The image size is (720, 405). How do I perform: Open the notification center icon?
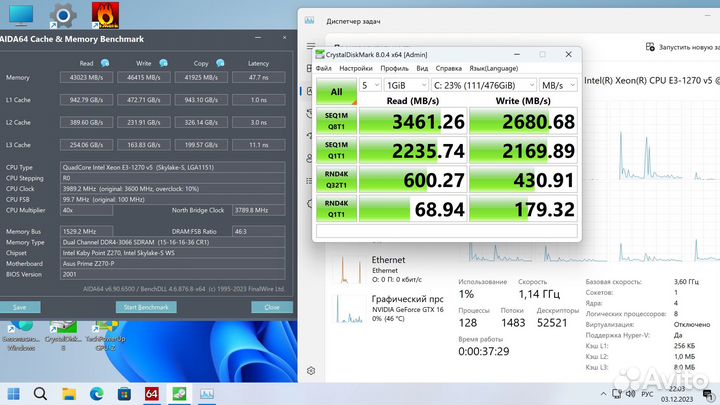click(709, 394)
